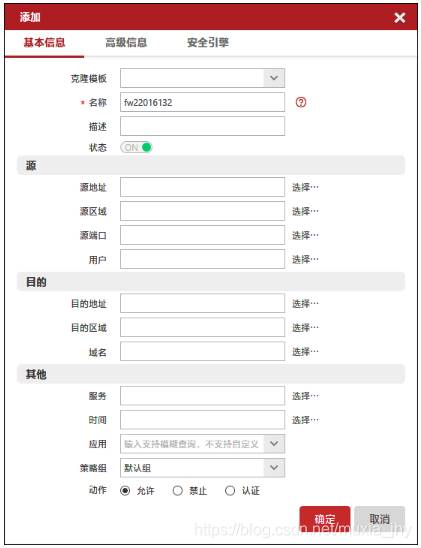The image size is (421, 548).
Task: Select the 允许 action radio button
Action: 125,491
